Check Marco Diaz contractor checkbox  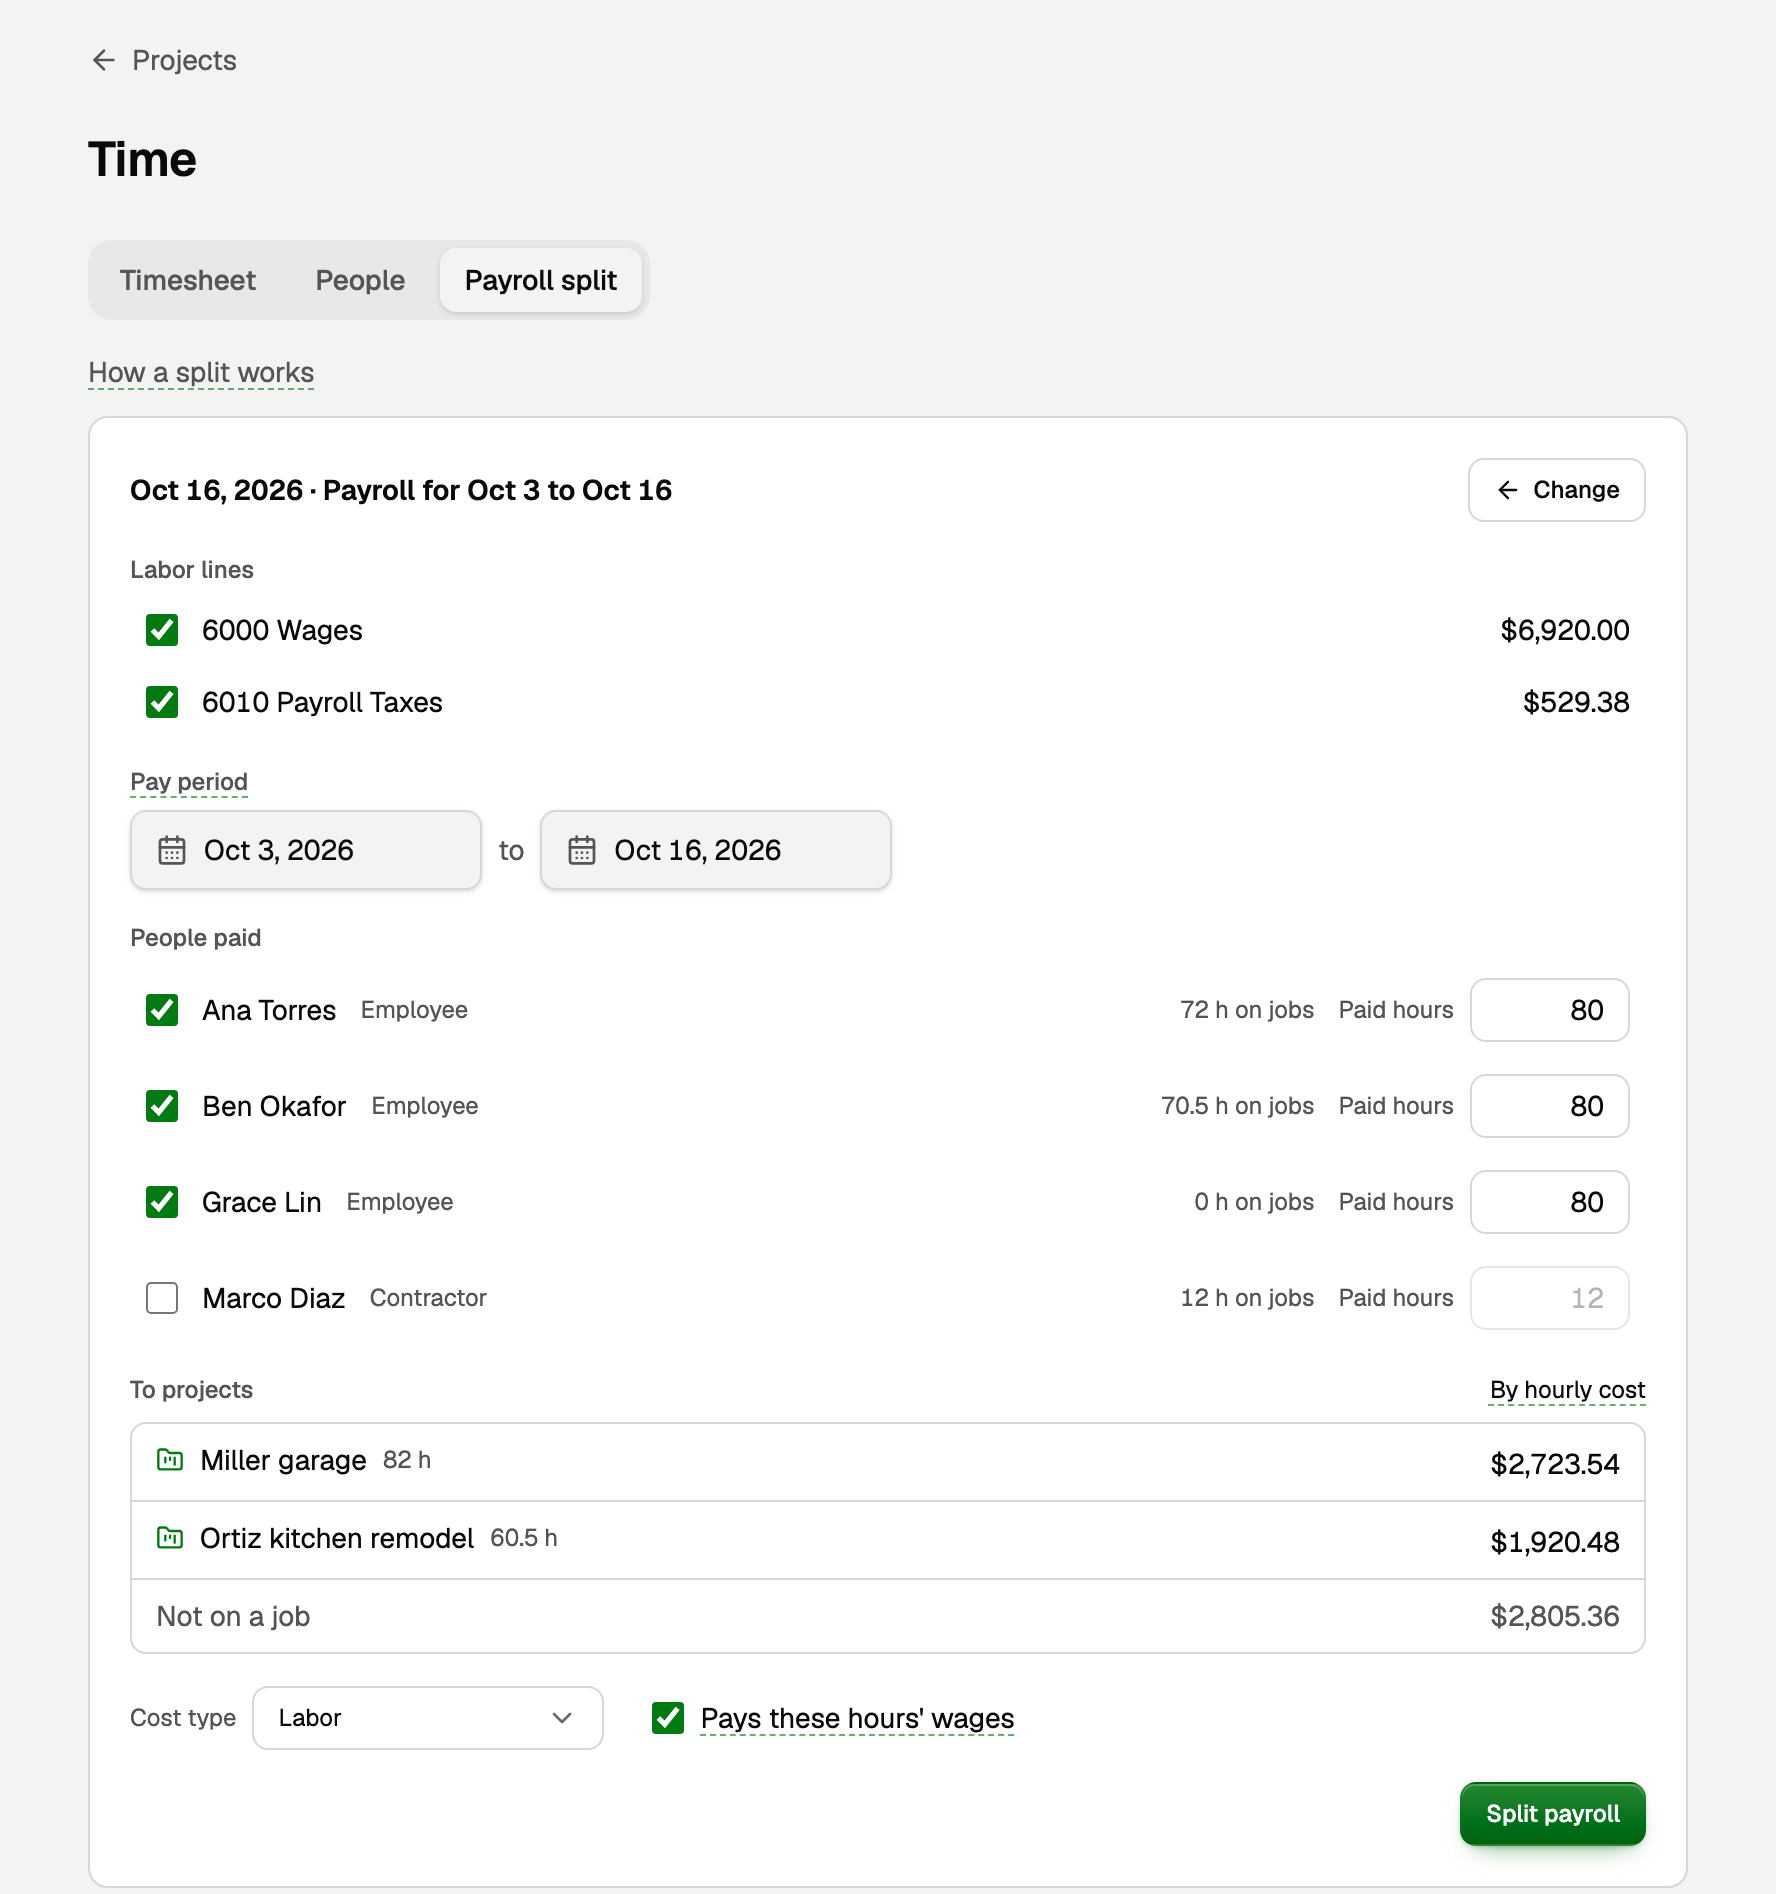click(162, 1298)
